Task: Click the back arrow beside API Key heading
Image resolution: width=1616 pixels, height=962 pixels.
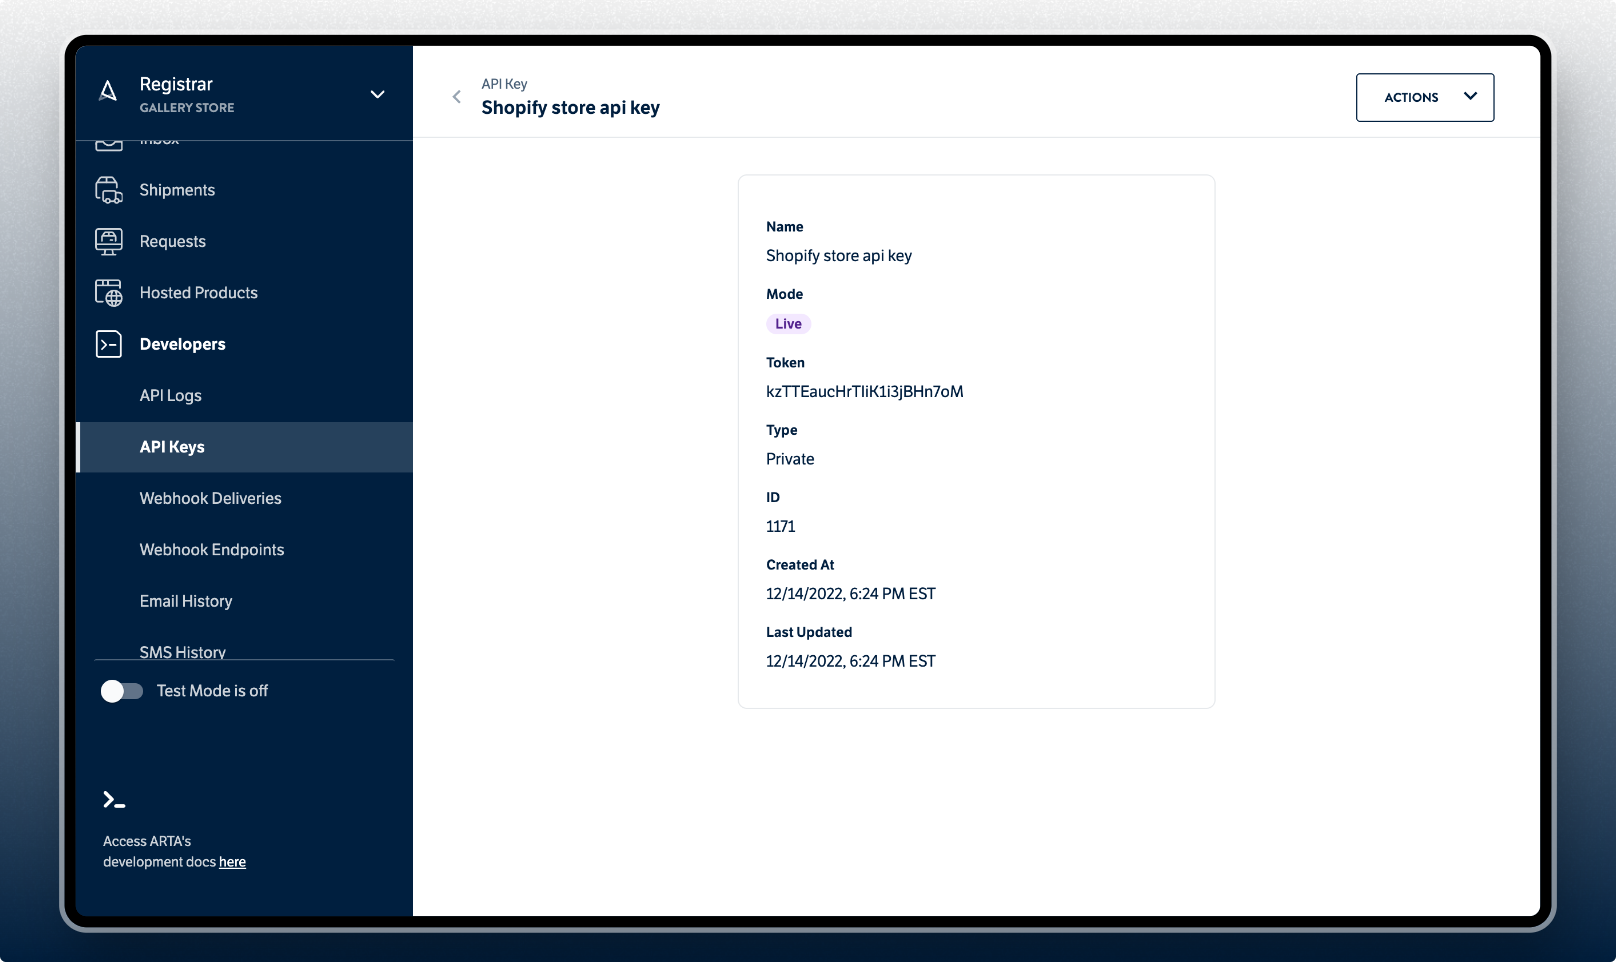Action: 456,96
